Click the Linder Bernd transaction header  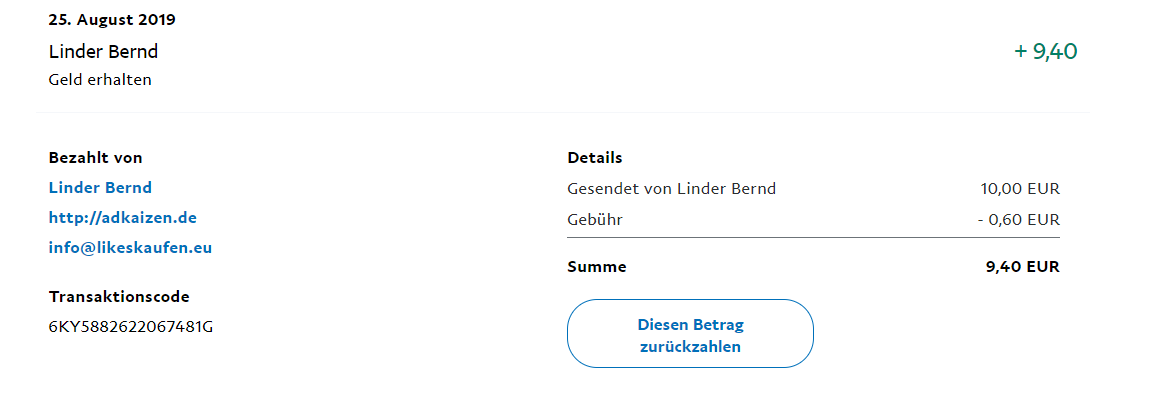coord(103,52)
